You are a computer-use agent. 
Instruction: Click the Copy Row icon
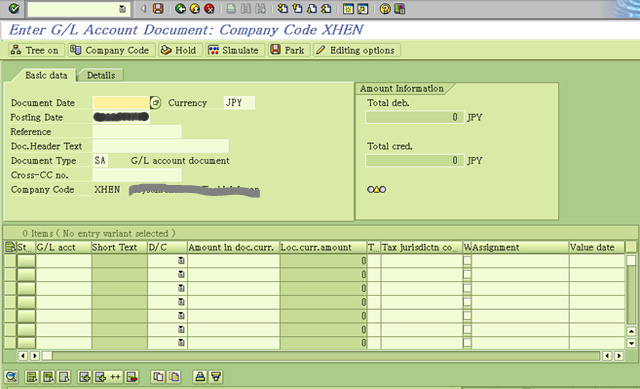coord(158,377)
